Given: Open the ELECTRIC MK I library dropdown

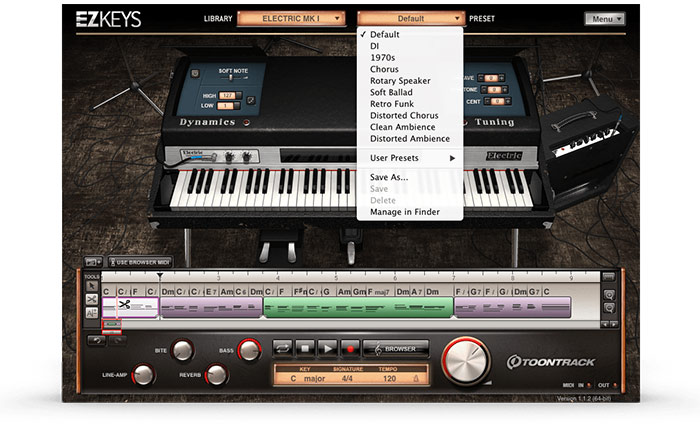Looking at the screenshot, I should (291, 19).
